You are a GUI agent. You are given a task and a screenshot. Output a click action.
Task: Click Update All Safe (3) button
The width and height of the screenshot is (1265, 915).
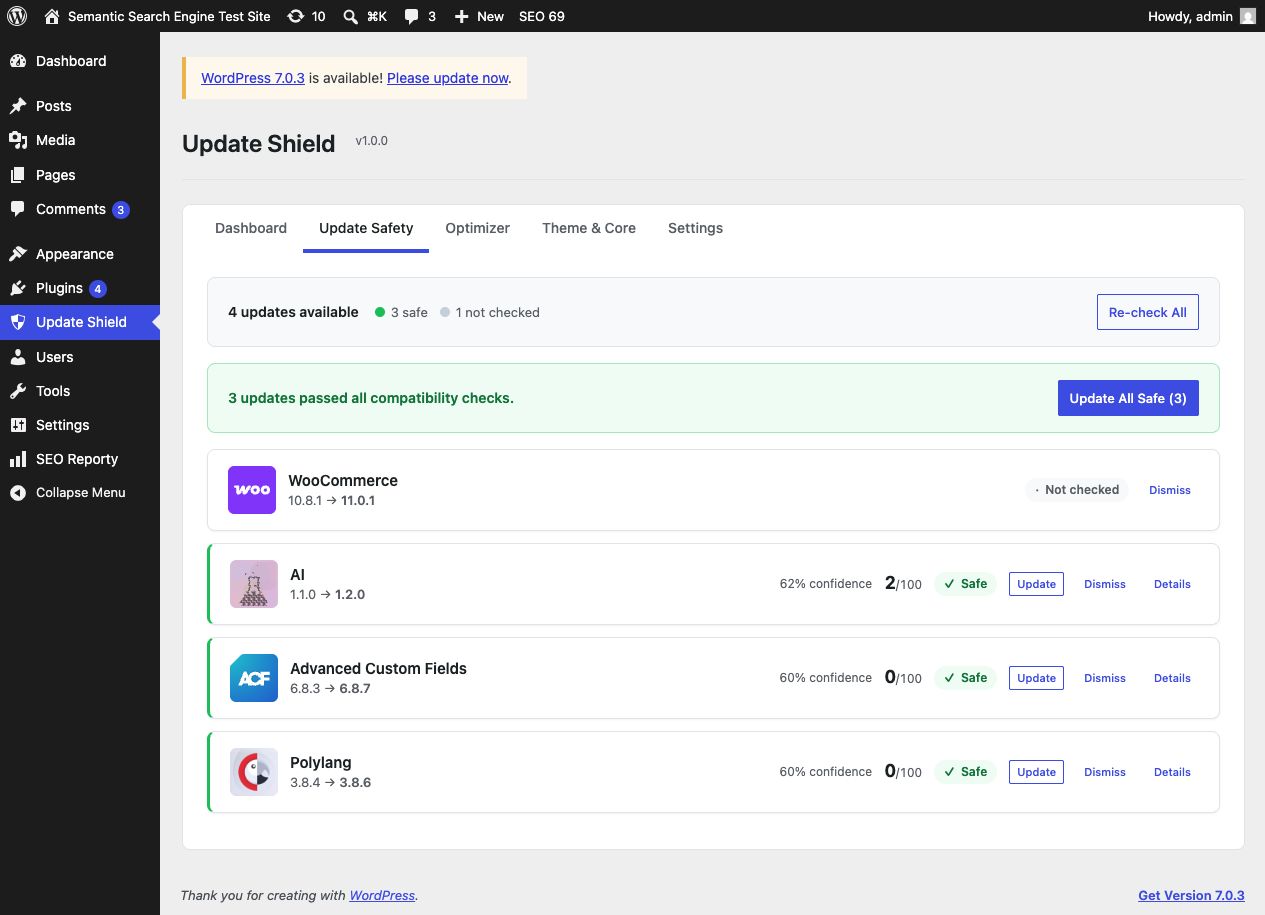coord(1128,398)
